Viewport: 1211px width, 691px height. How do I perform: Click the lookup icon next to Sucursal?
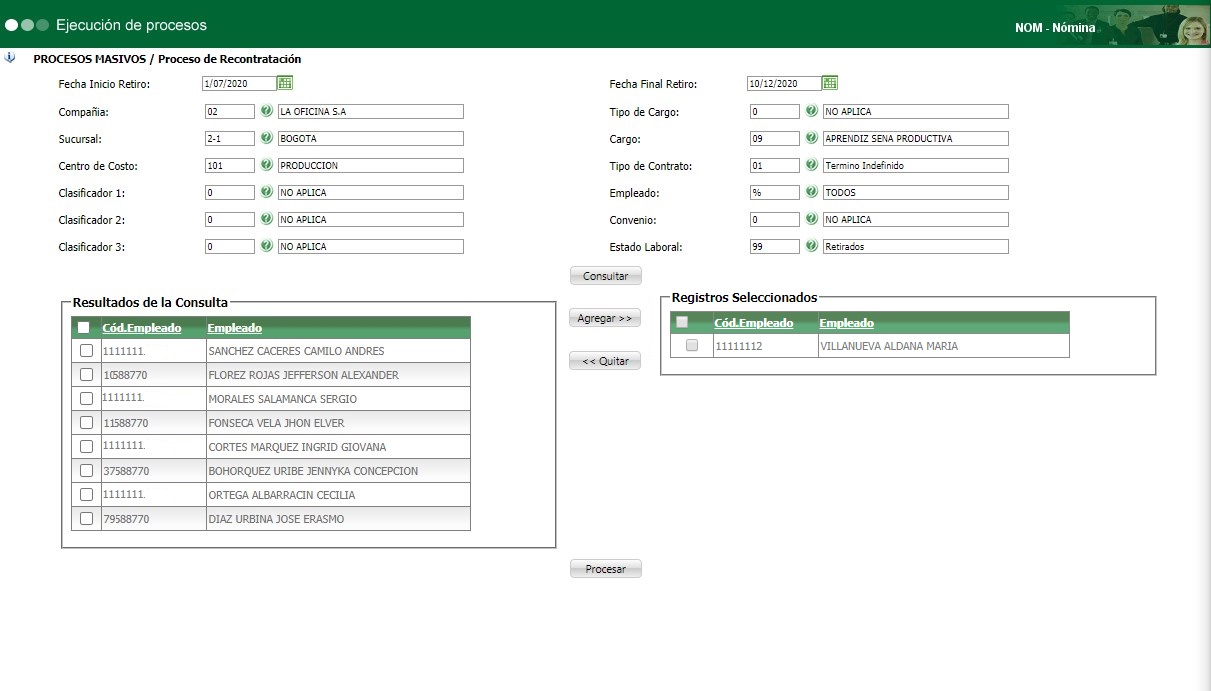click(266, 138)
